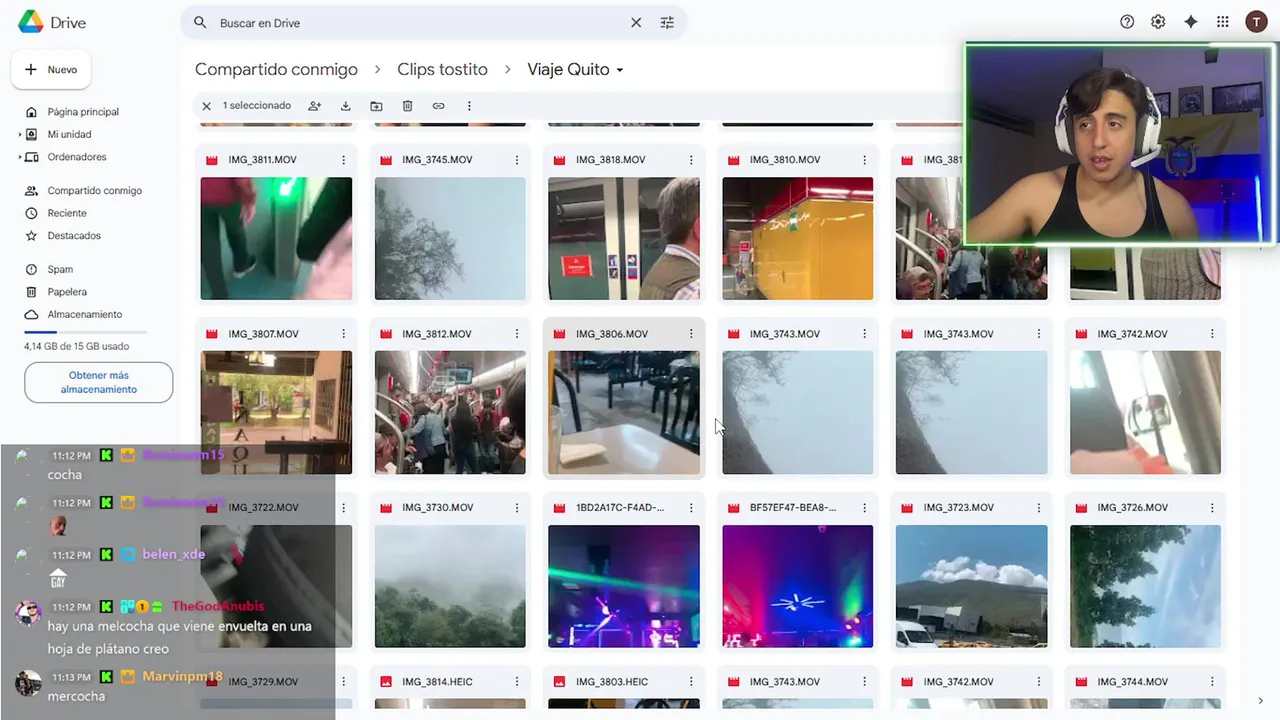The height and width of the screenshot is (720, 1280).
Task: Select the IMG_3745.MOV thumbnail
Action: click(450, 239)
